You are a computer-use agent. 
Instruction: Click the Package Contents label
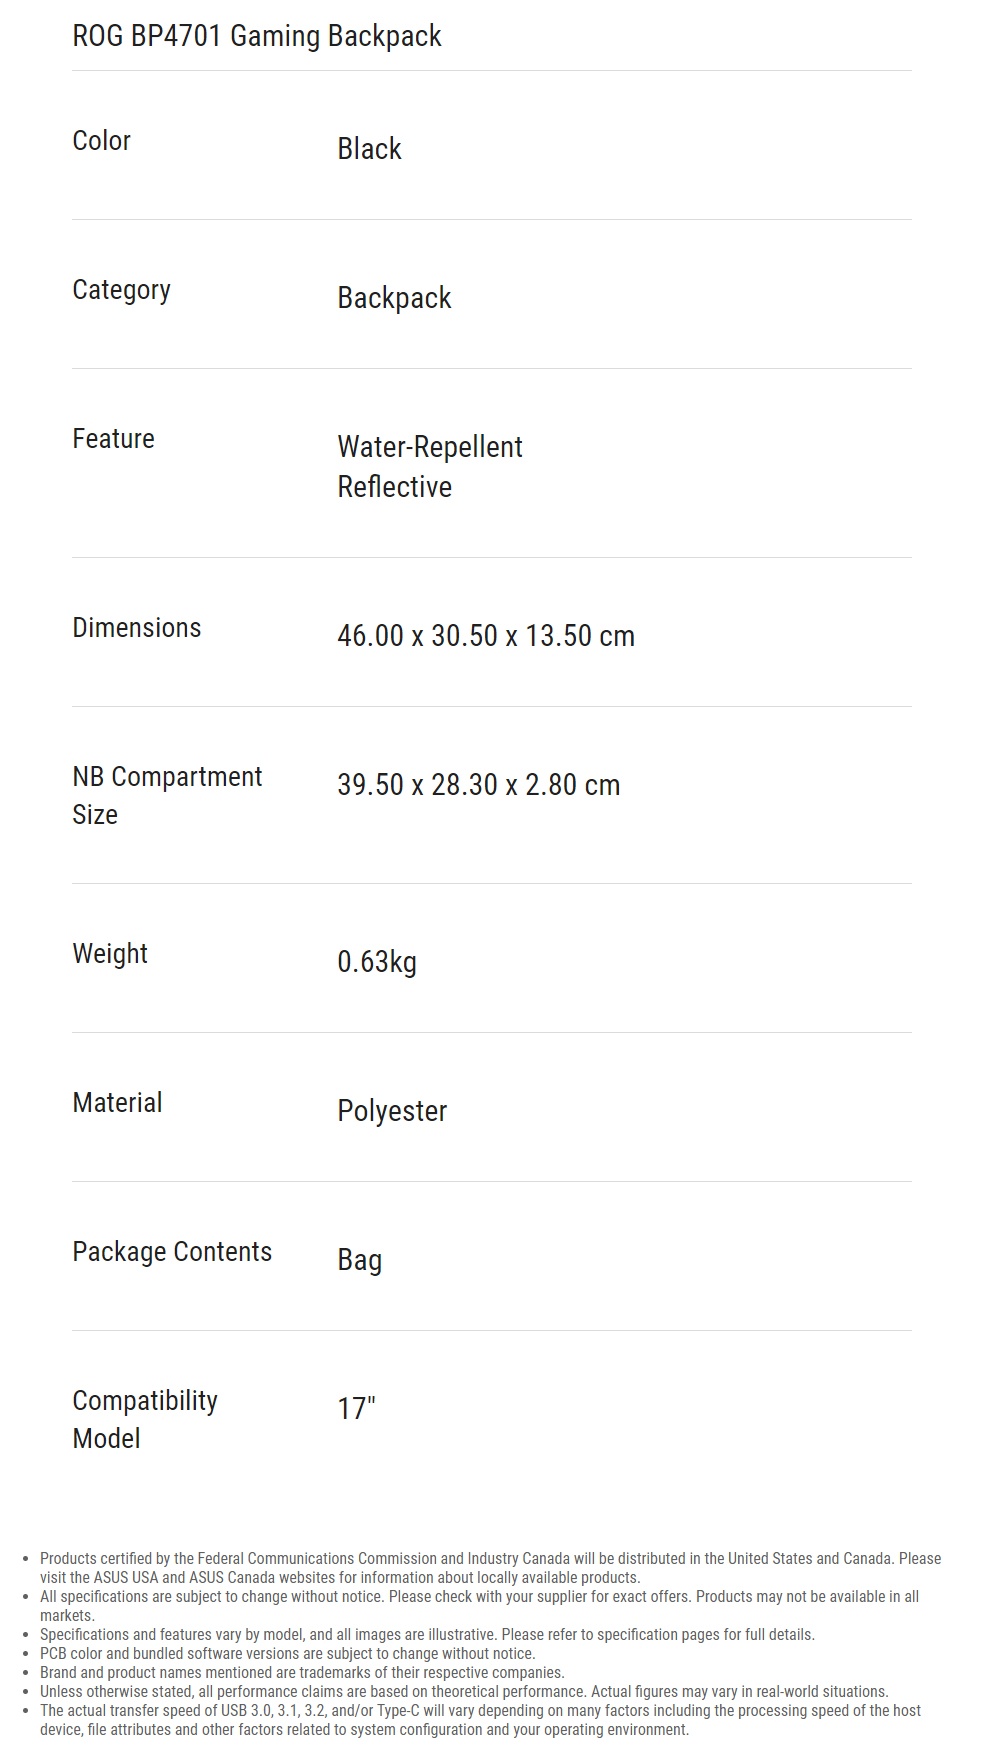click(172, 1252)
